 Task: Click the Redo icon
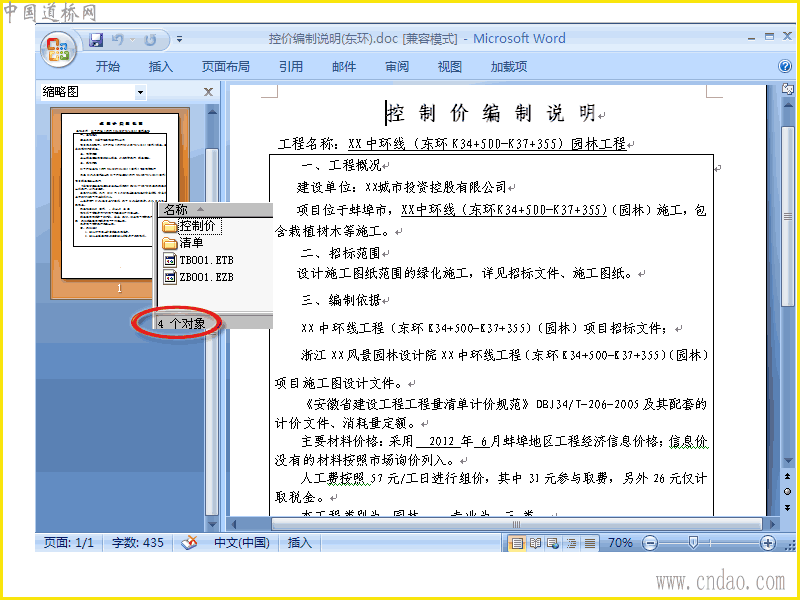(x=150, y=39)
